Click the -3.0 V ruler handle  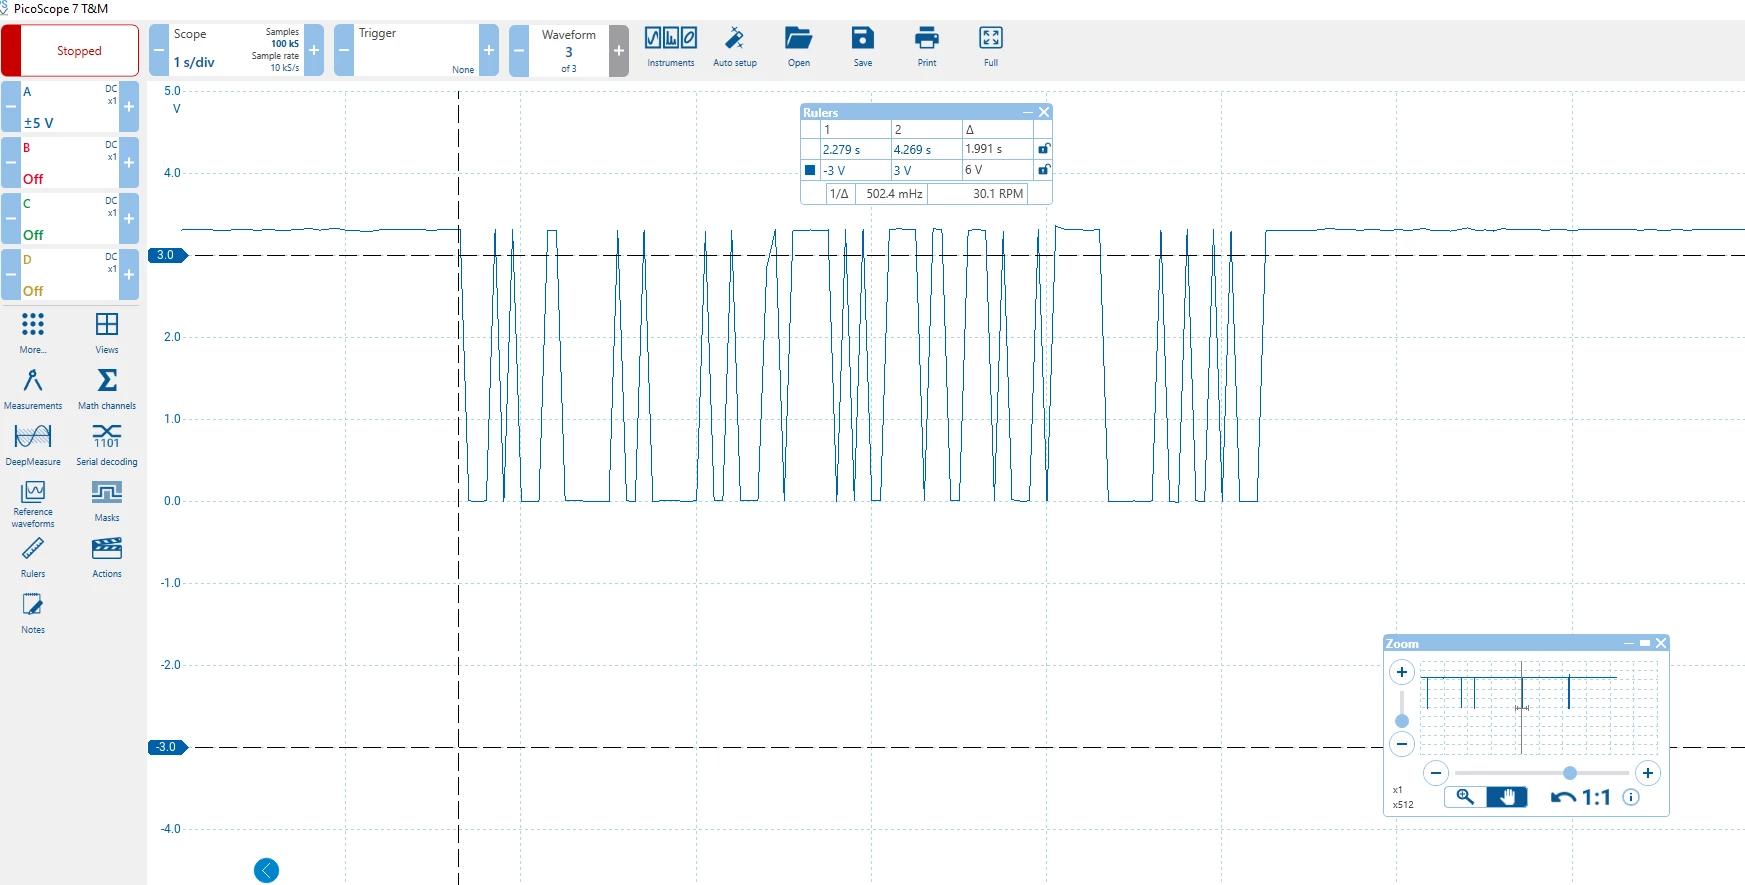(x=167, y=747)
